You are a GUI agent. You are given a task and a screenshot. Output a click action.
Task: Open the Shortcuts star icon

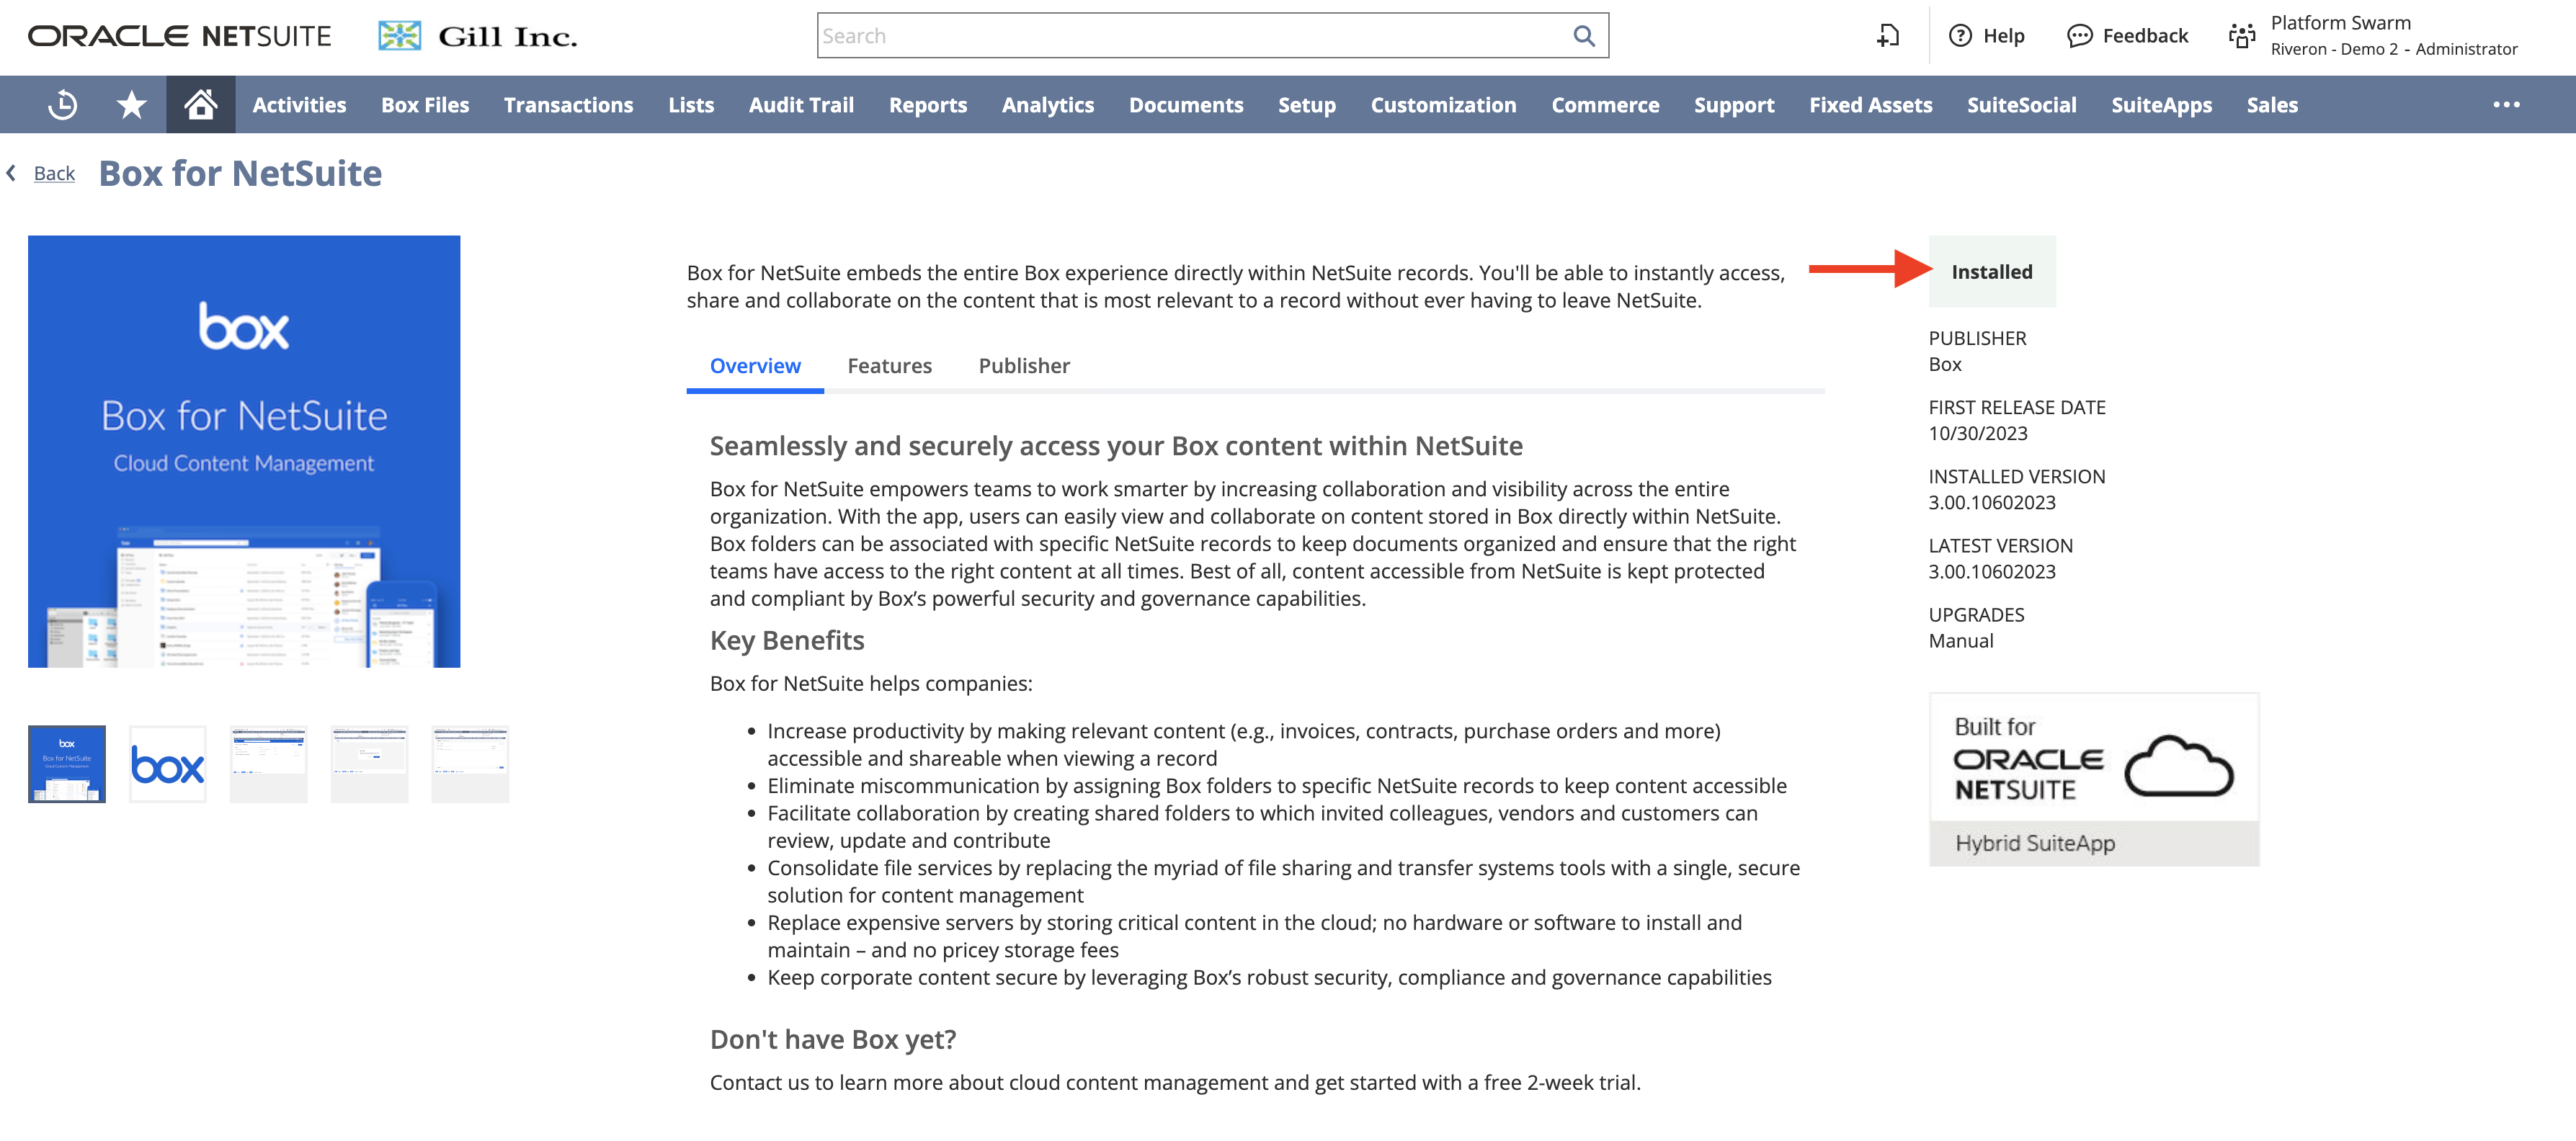[x=131, y=105]
